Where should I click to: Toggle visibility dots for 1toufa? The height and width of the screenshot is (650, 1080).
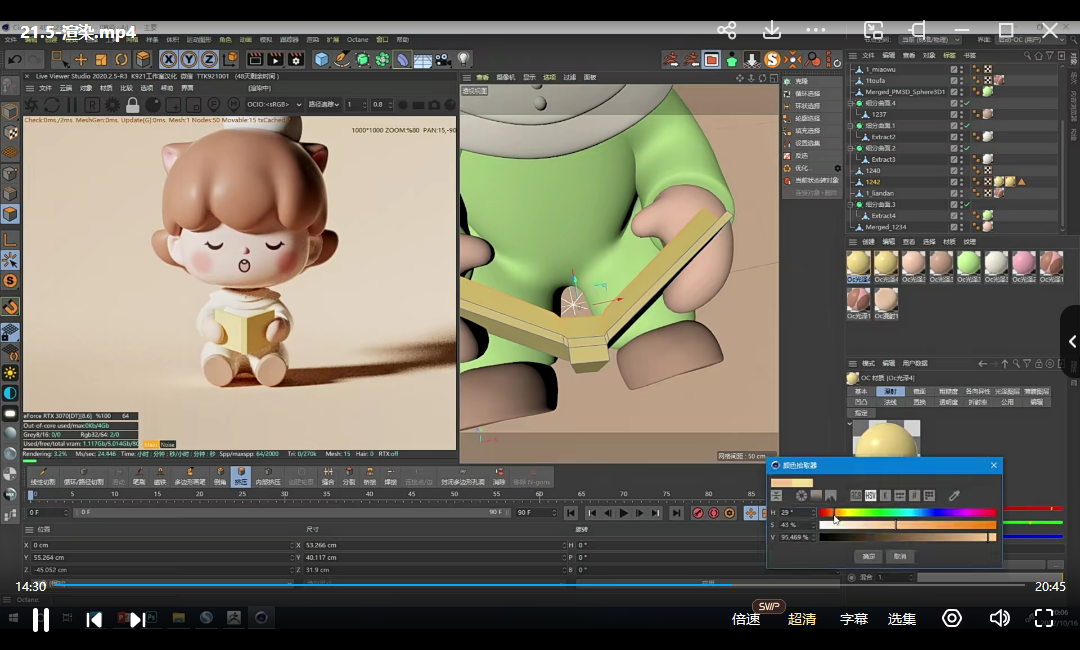pyautogui.click(x=962, y=81)
